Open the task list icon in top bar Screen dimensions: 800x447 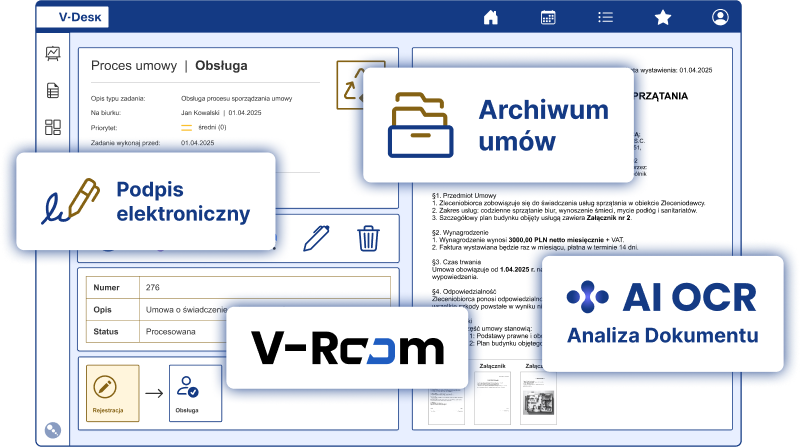[605, 17]
